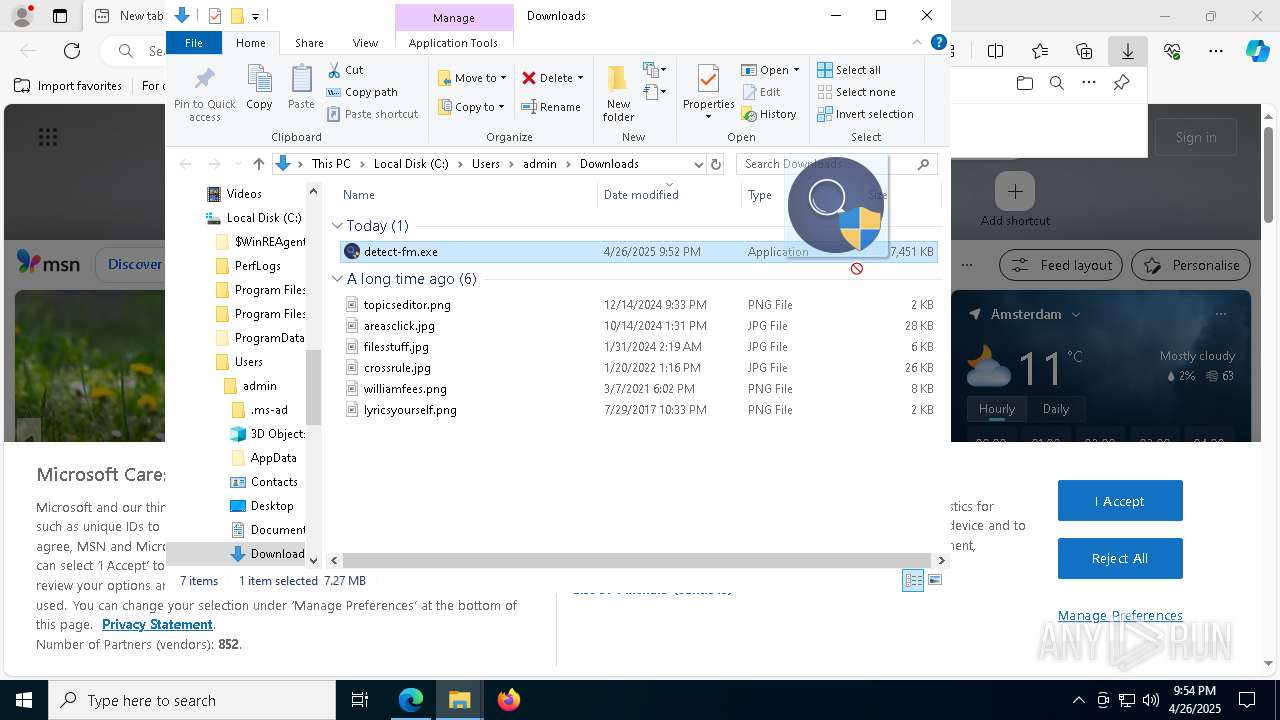Image resolution: width=1280 pixels, height=720 pixels.
Task: Select Desktop in navigation tree
Action: pos(272,506)
